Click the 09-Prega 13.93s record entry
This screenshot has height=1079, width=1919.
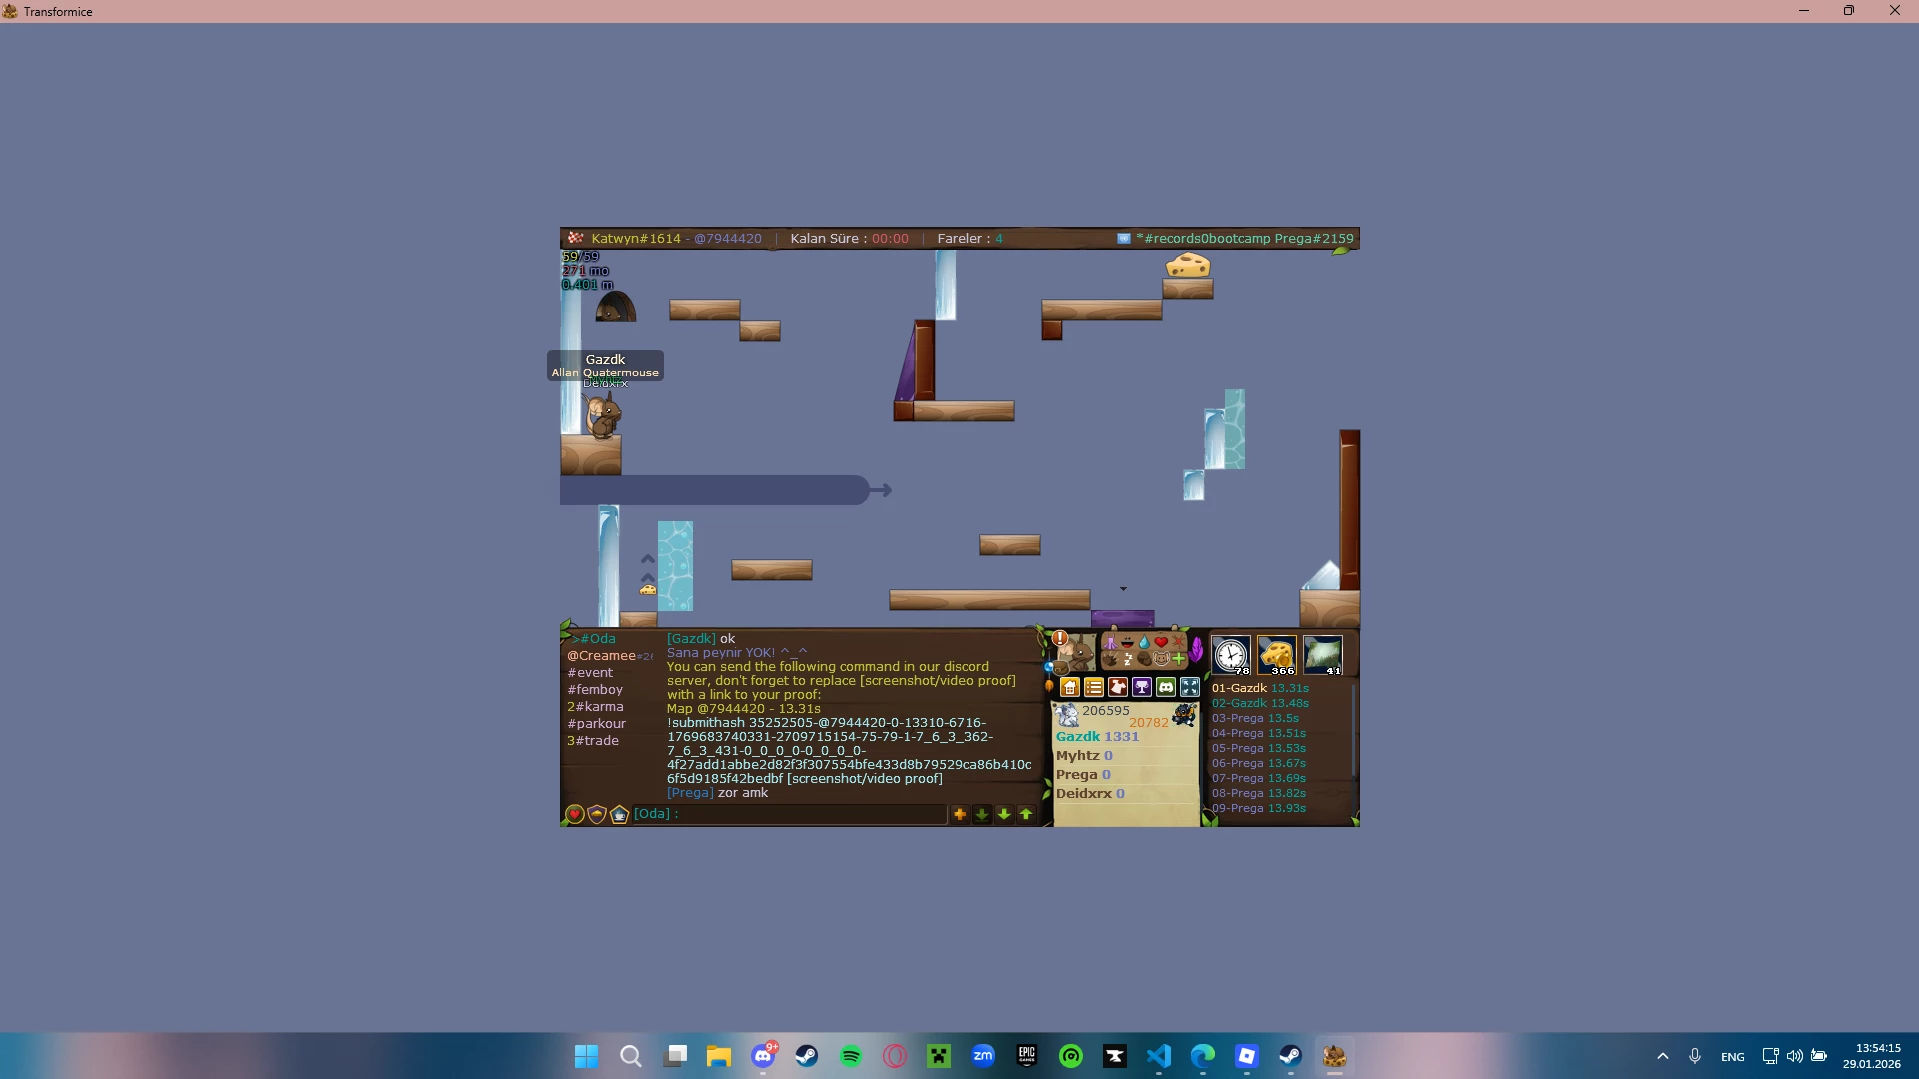coord(1259,808)
